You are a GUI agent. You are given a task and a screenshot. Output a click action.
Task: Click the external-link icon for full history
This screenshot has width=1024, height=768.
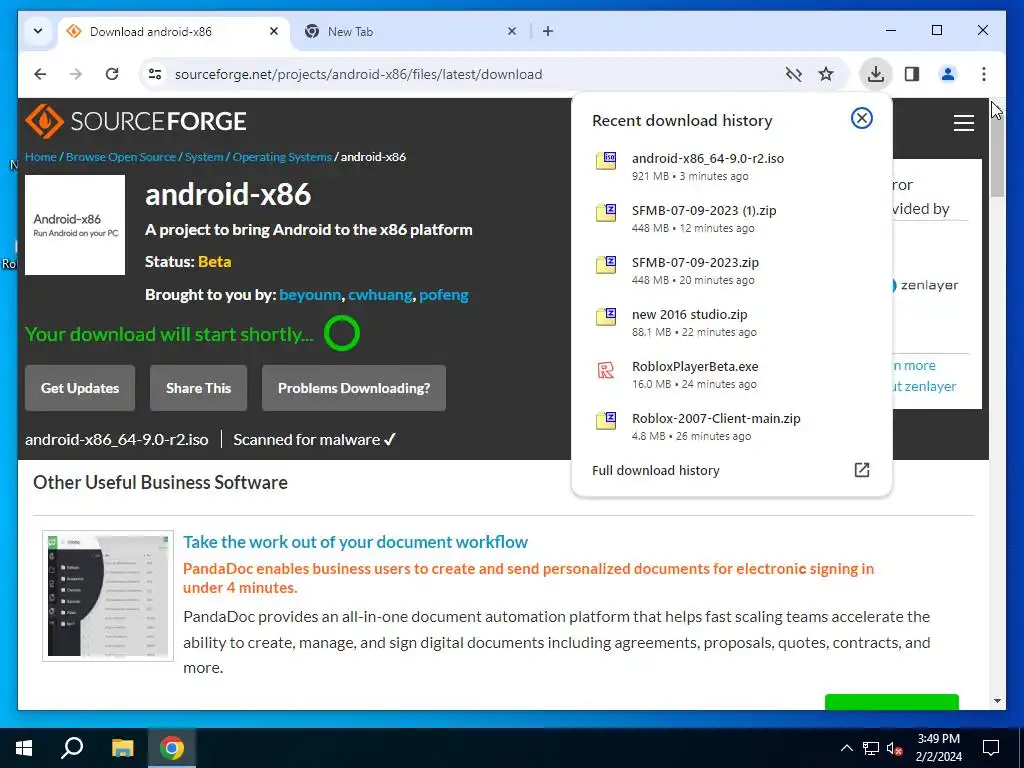coord(861,470)
